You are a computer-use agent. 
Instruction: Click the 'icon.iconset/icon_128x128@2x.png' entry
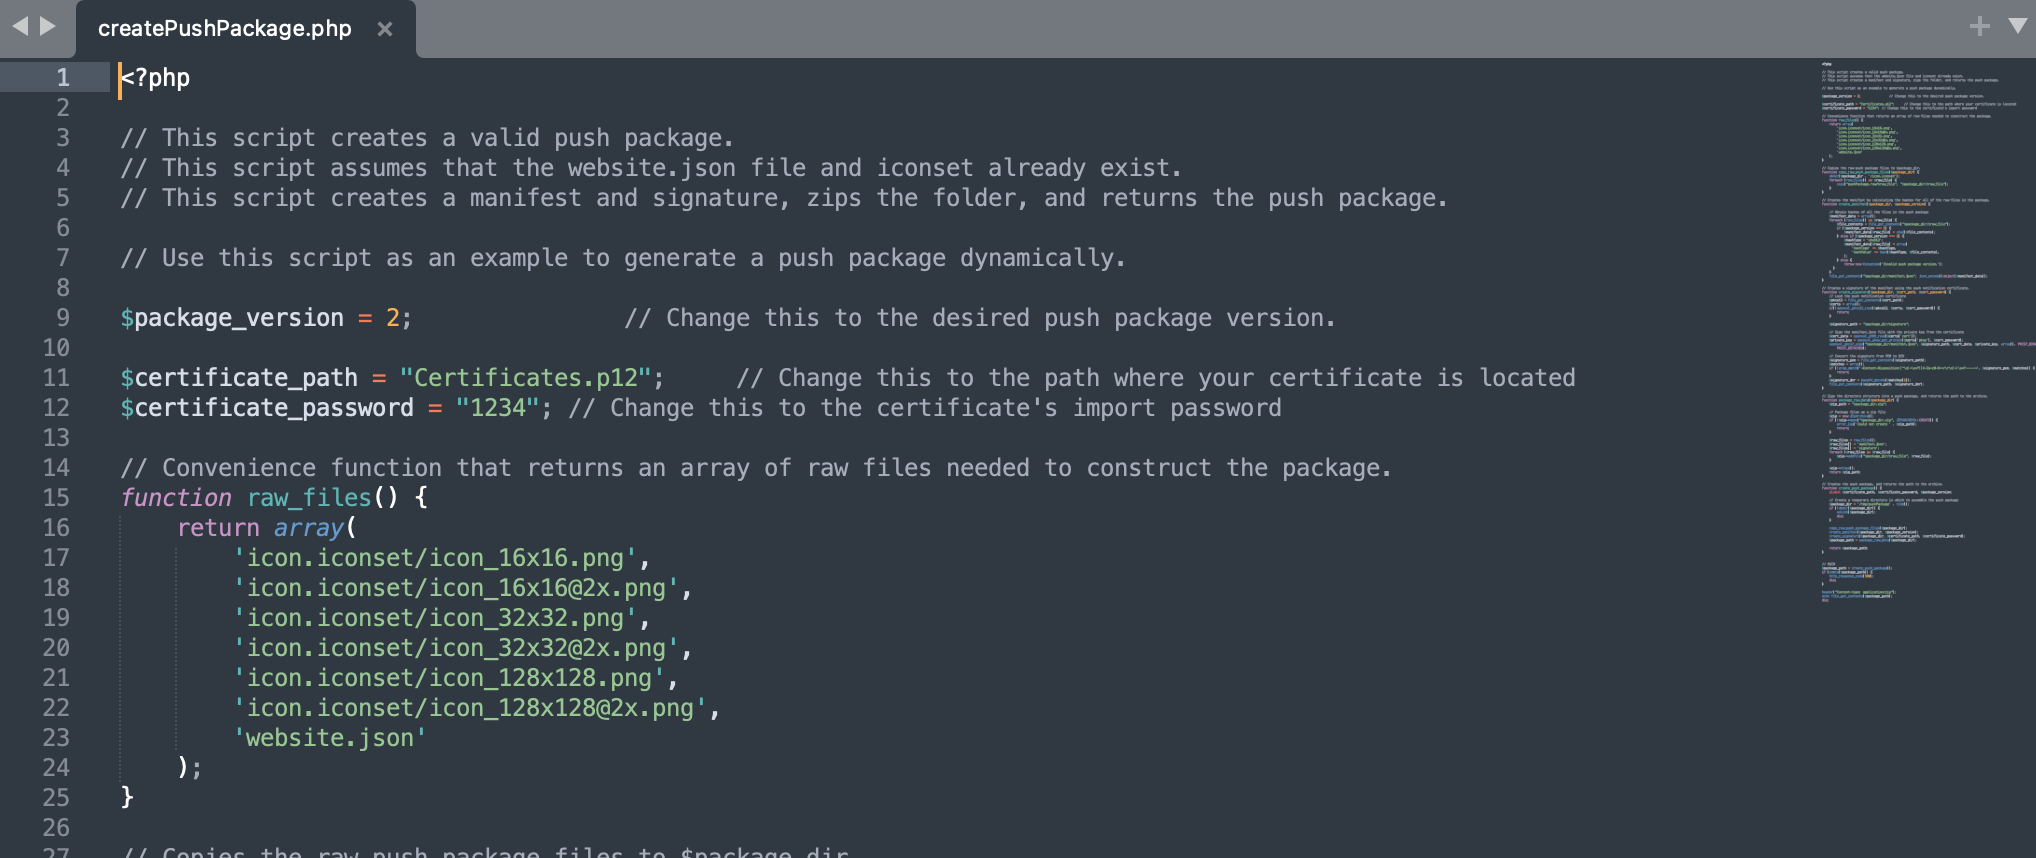(x=470, y=708)
